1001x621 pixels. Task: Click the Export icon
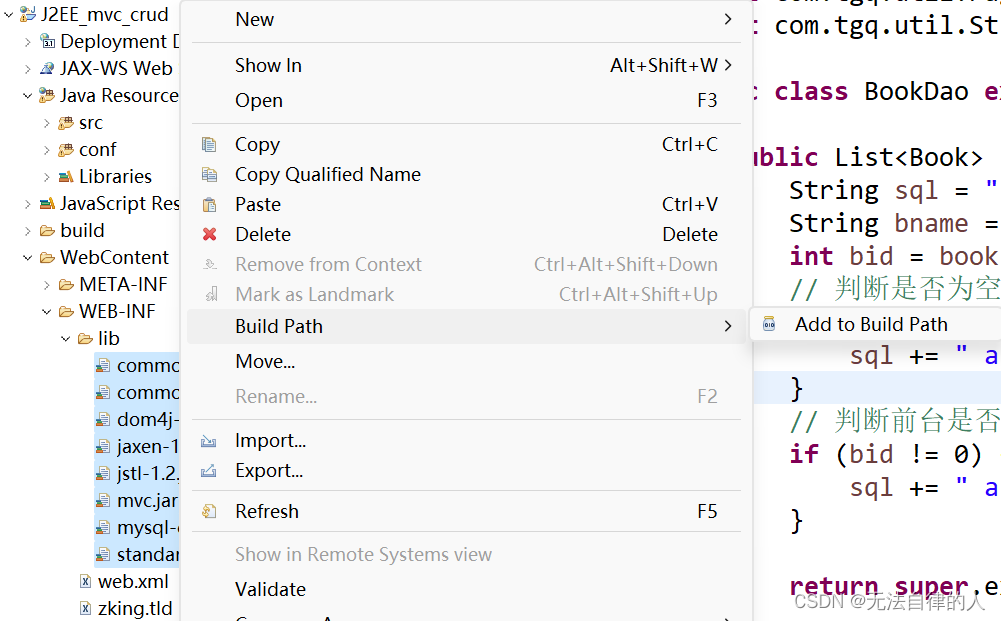[x=209, y=471]
